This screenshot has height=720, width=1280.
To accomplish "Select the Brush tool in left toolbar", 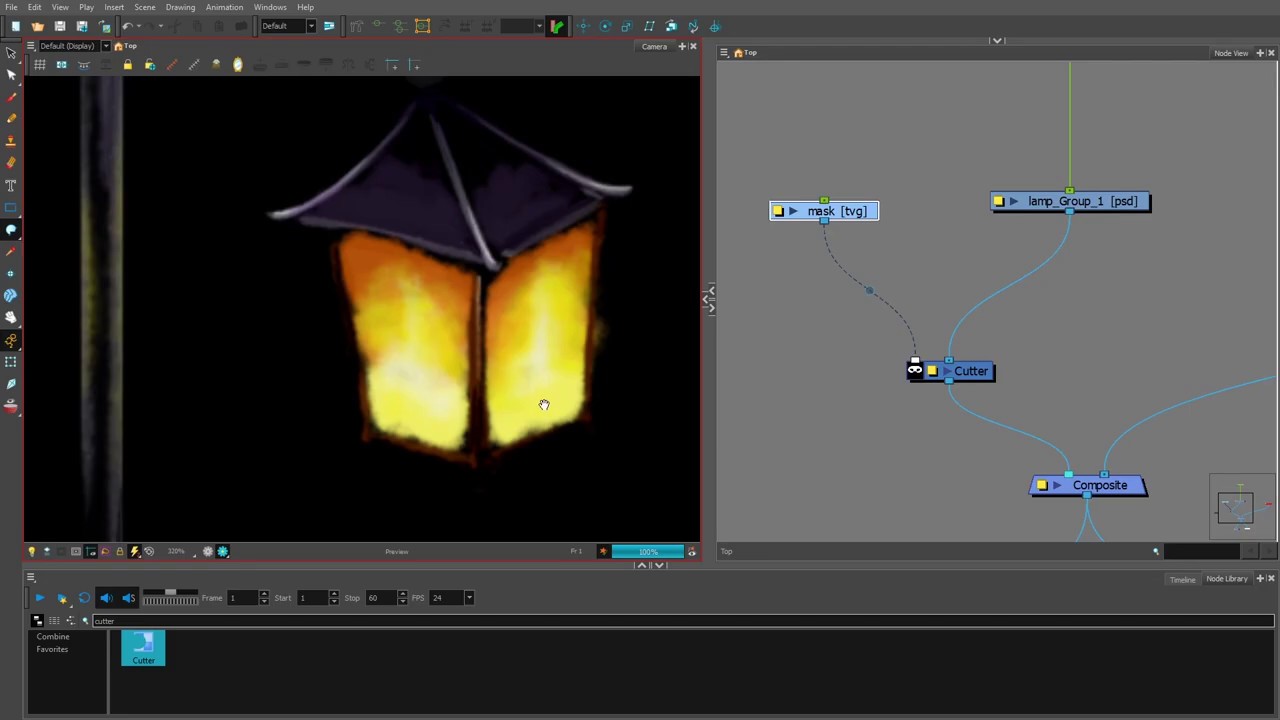I will tap(11, 97).
